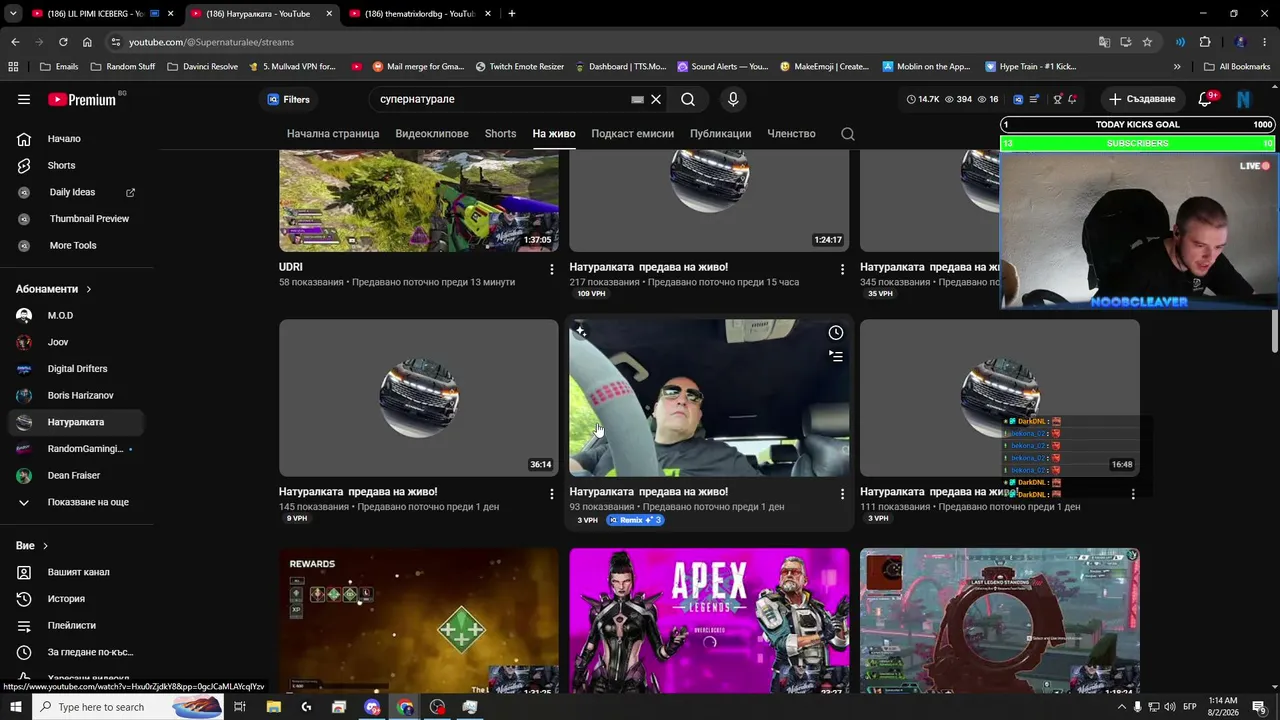Image resolution: width=1280 pixels, height=720 pixels.
Task: Expand the Абонаменти section chevron
Action: point(89,290)
